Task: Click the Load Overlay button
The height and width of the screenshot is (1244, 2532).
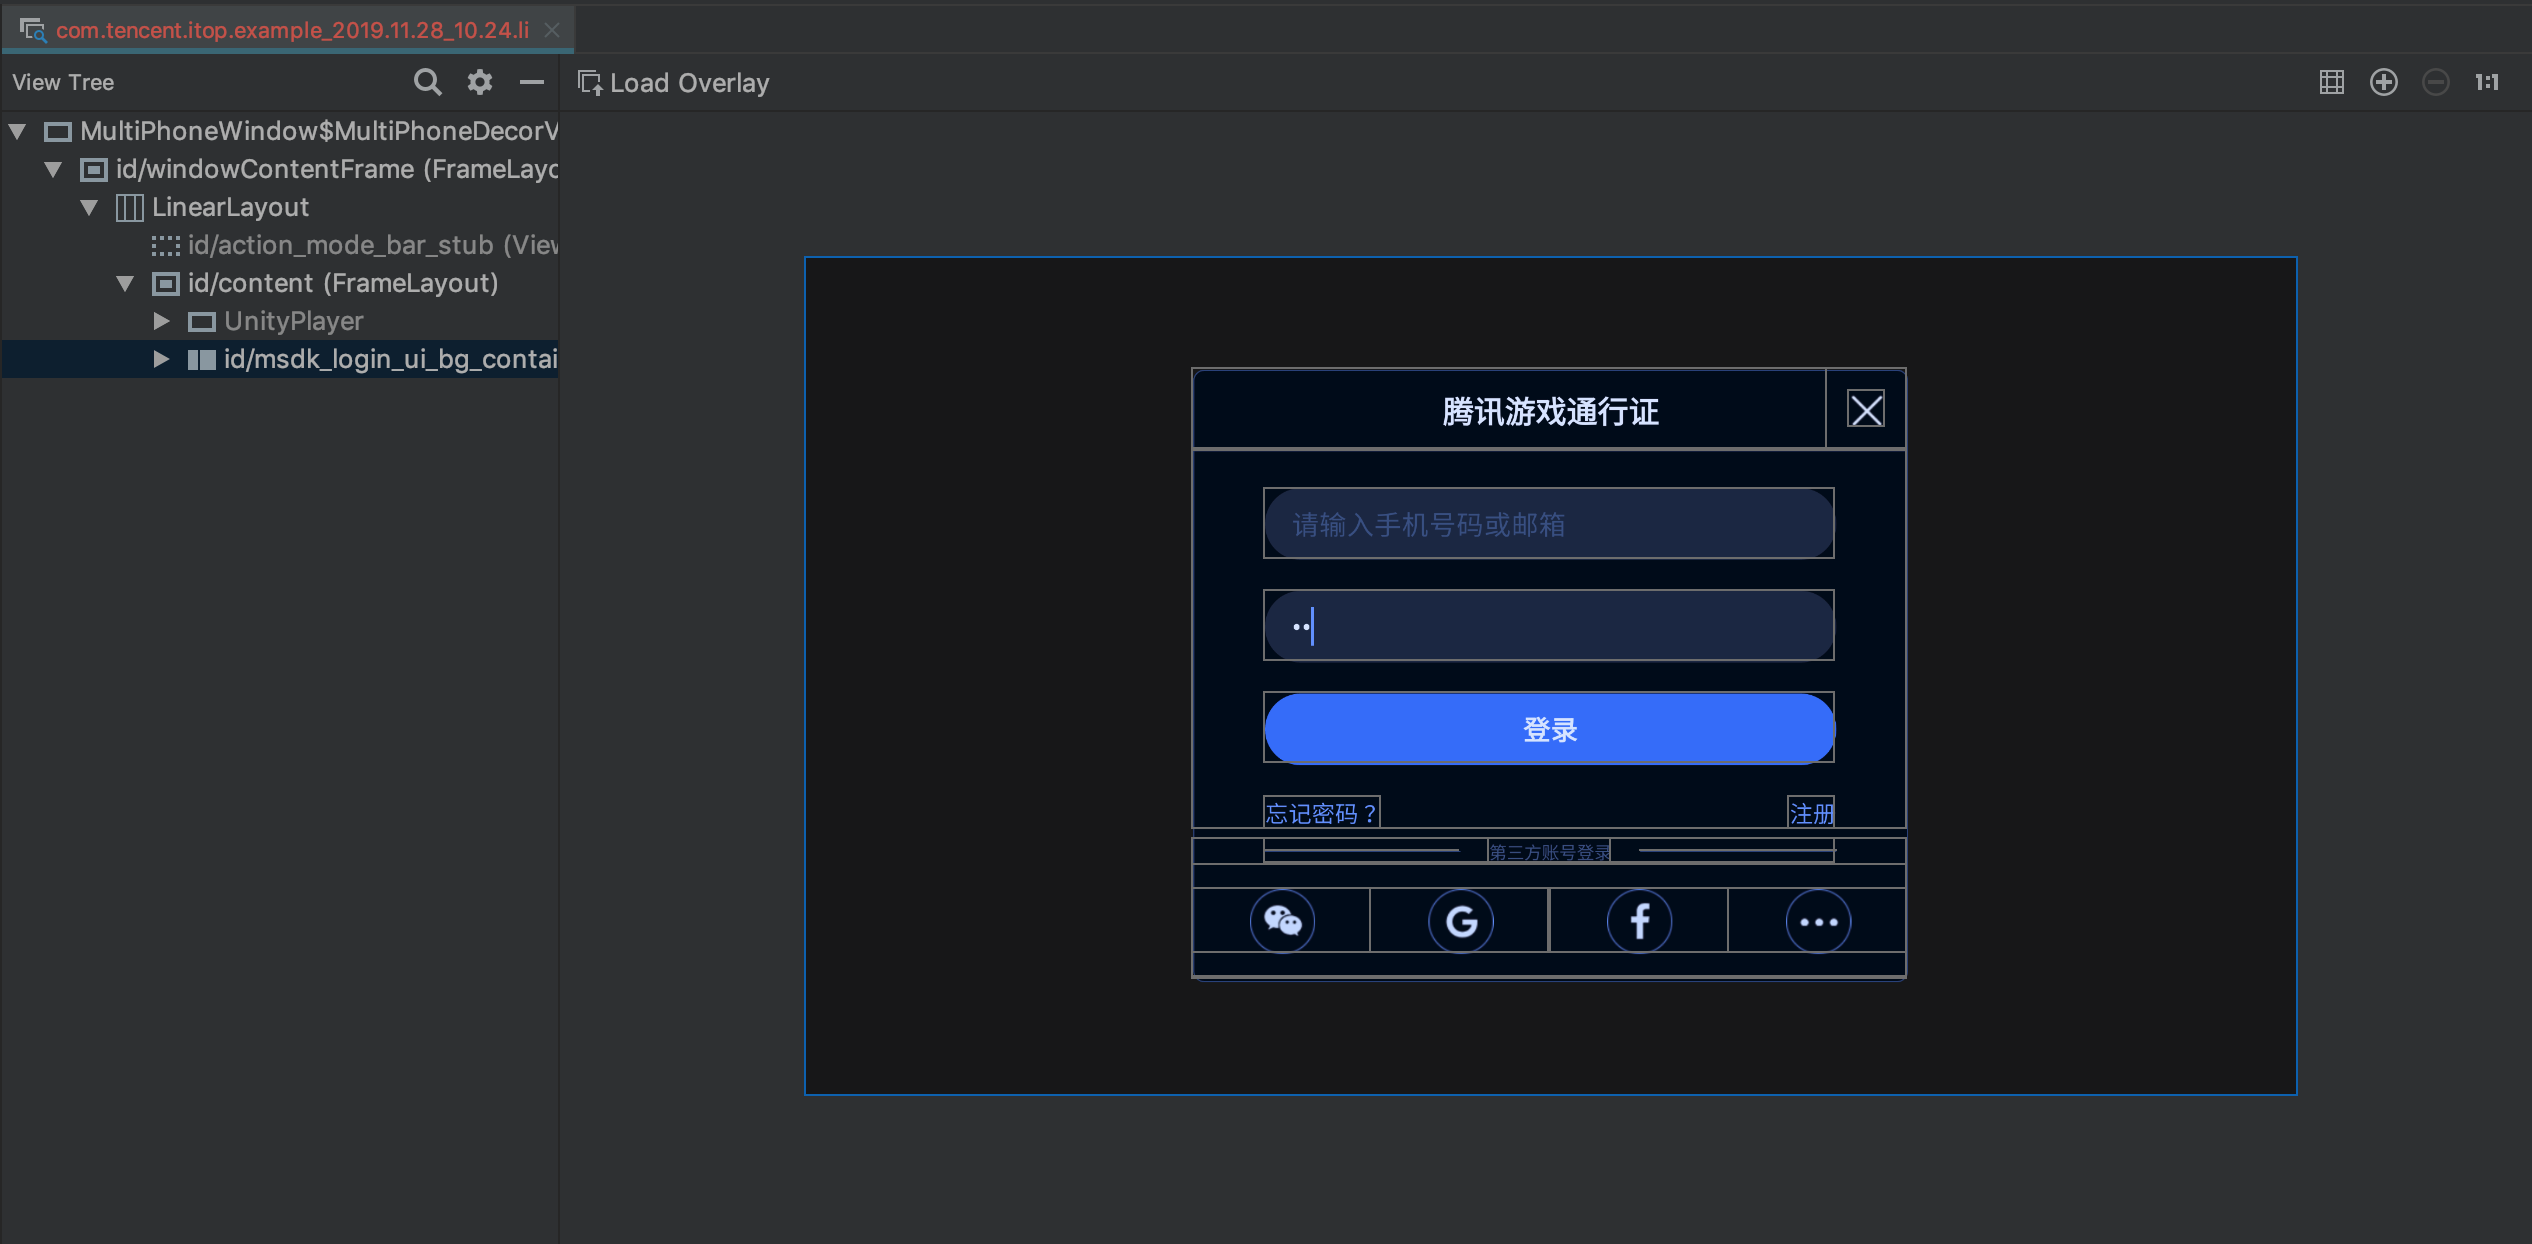Action: coord(674,83)
